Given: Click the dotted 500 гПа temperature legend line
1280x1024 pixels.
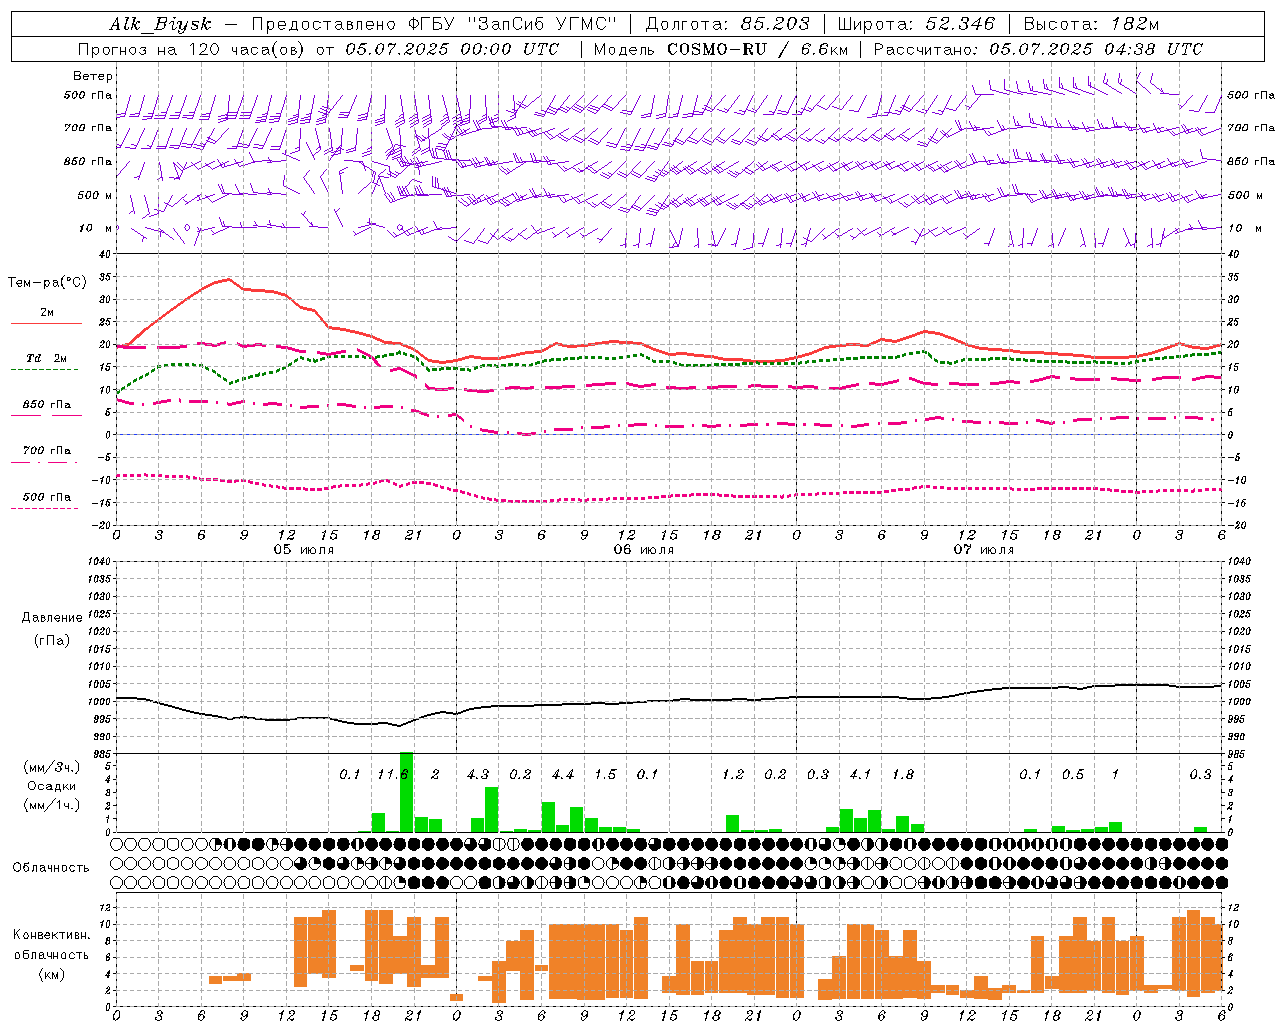Looking at the screenshot, I should click(x=45, y=508).
